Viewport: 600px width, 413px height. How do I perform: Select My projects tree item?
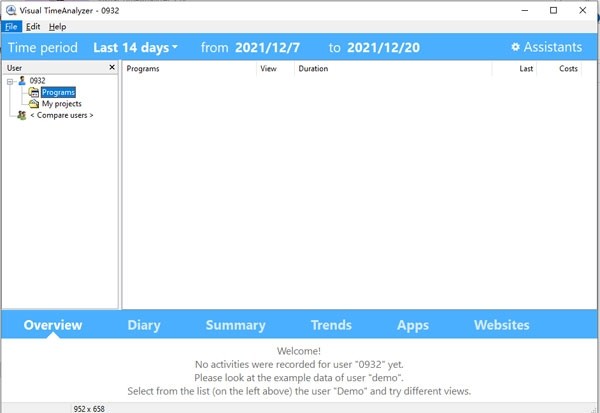click(62, 104)
